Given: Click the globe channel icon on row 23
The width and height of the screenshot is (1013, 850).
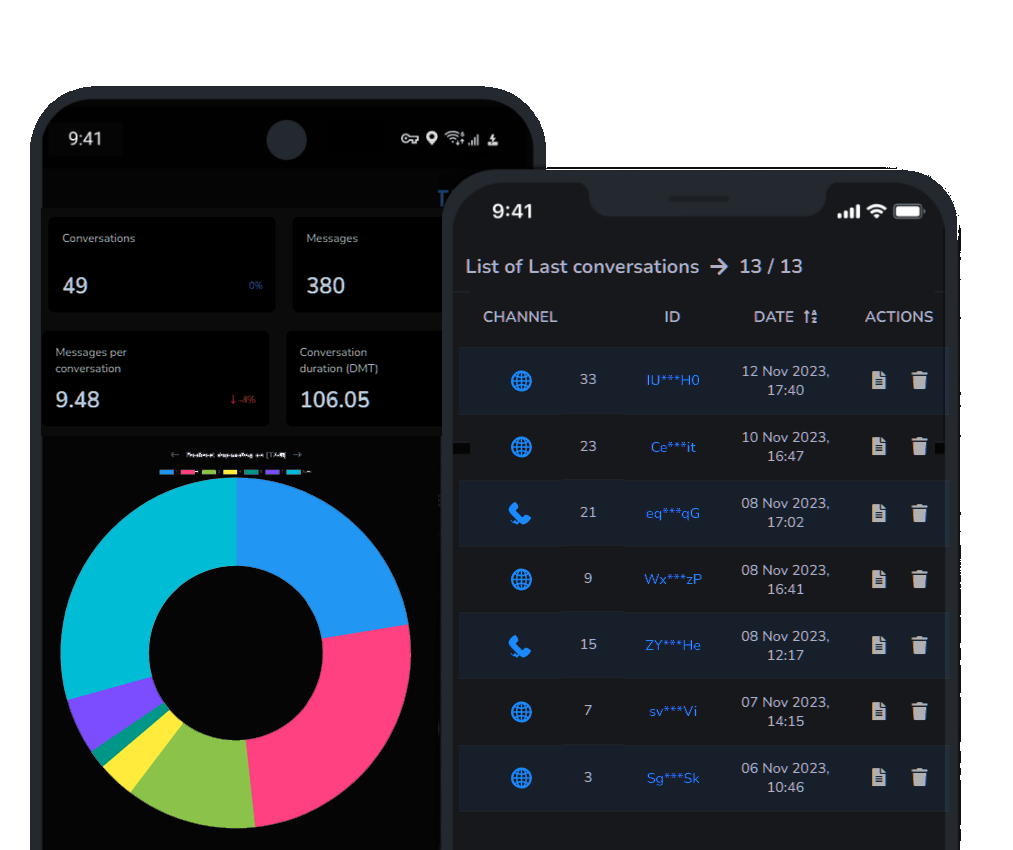Looking at the screenshot, I should [520, 446].
